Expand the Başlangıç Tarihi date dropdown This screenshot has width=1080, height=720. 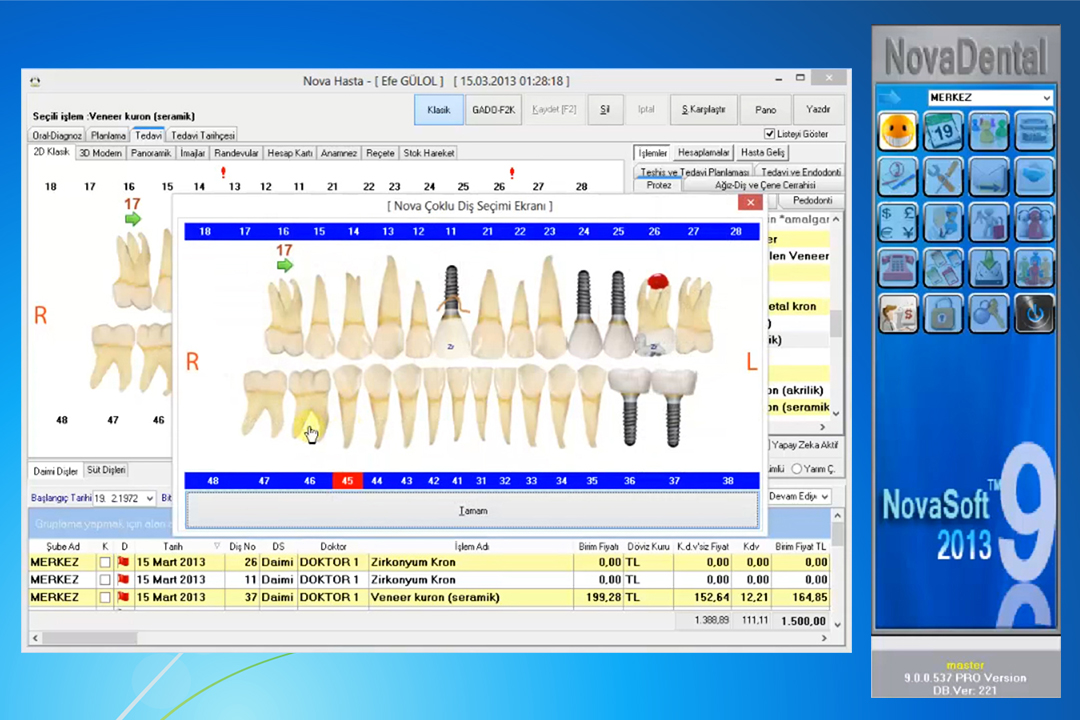[x=149, y=498]
